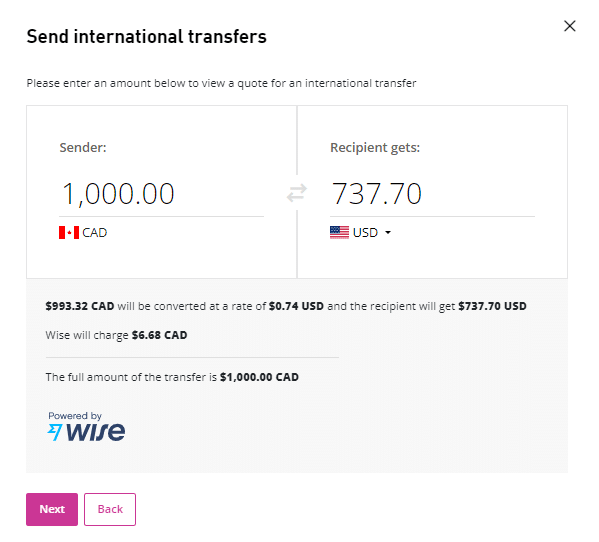The height and width of the screenshot is (542, 599).
Task: Expand the USD currency dropdown arrow
Action: (388, 232)
